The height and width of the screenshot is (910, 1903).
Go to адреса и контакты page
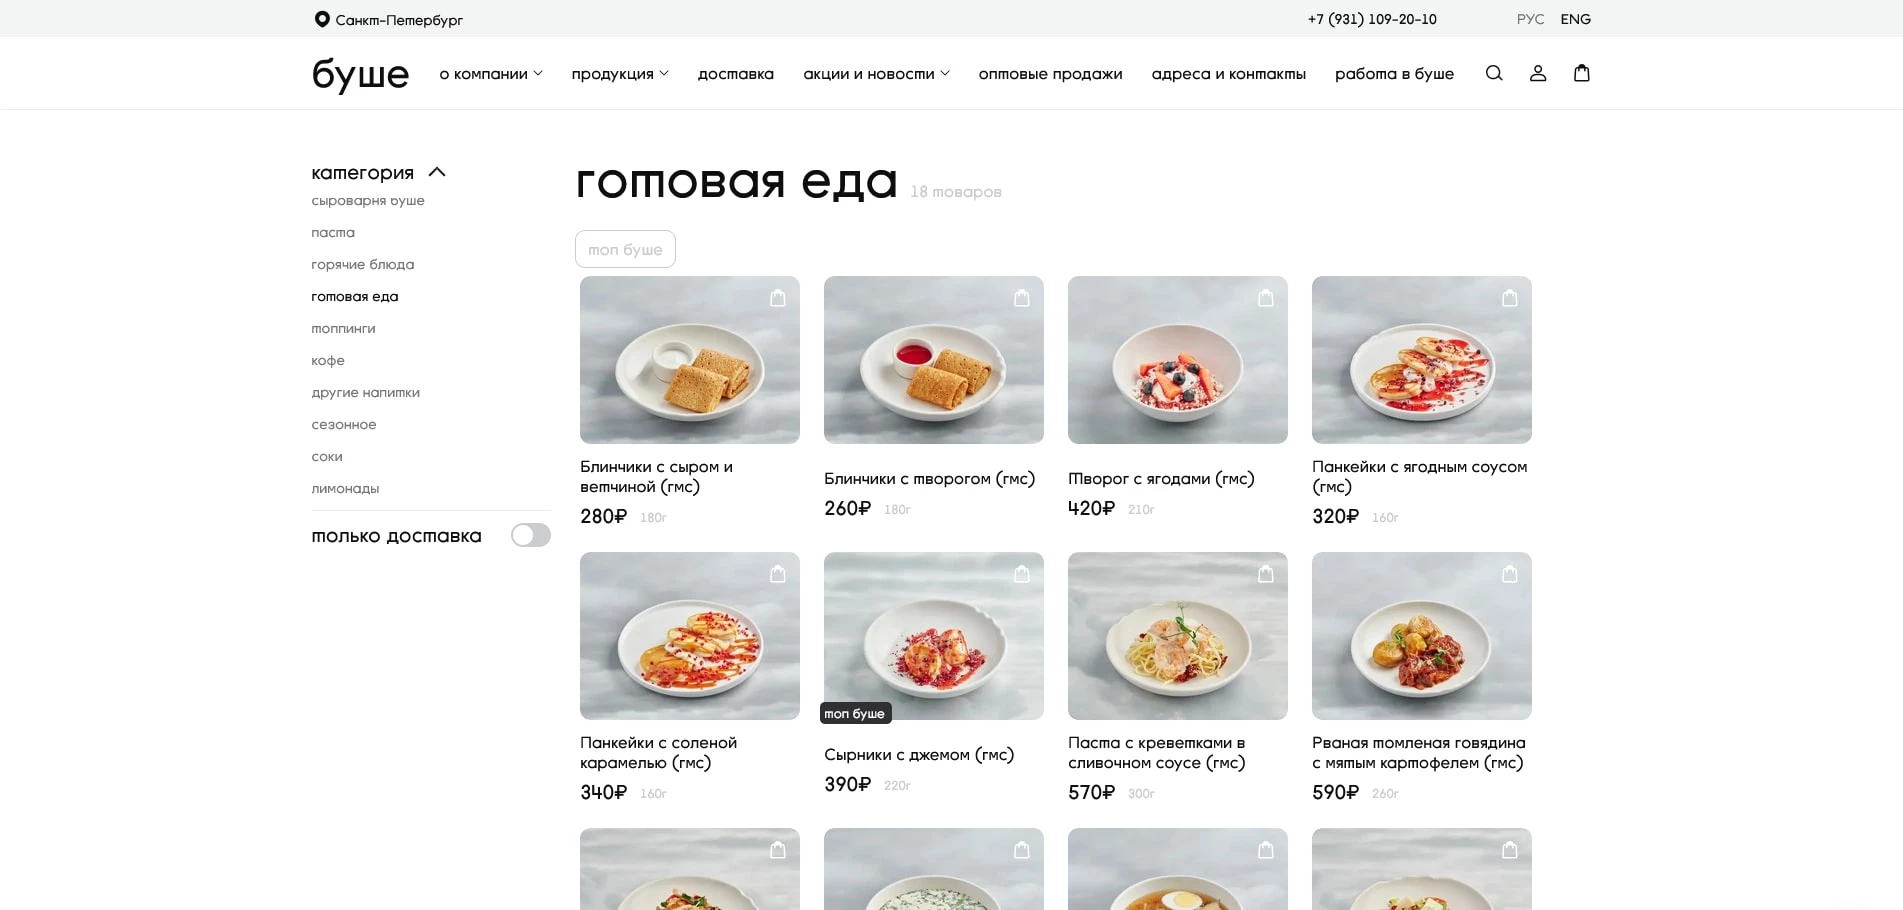point(1229,74)
